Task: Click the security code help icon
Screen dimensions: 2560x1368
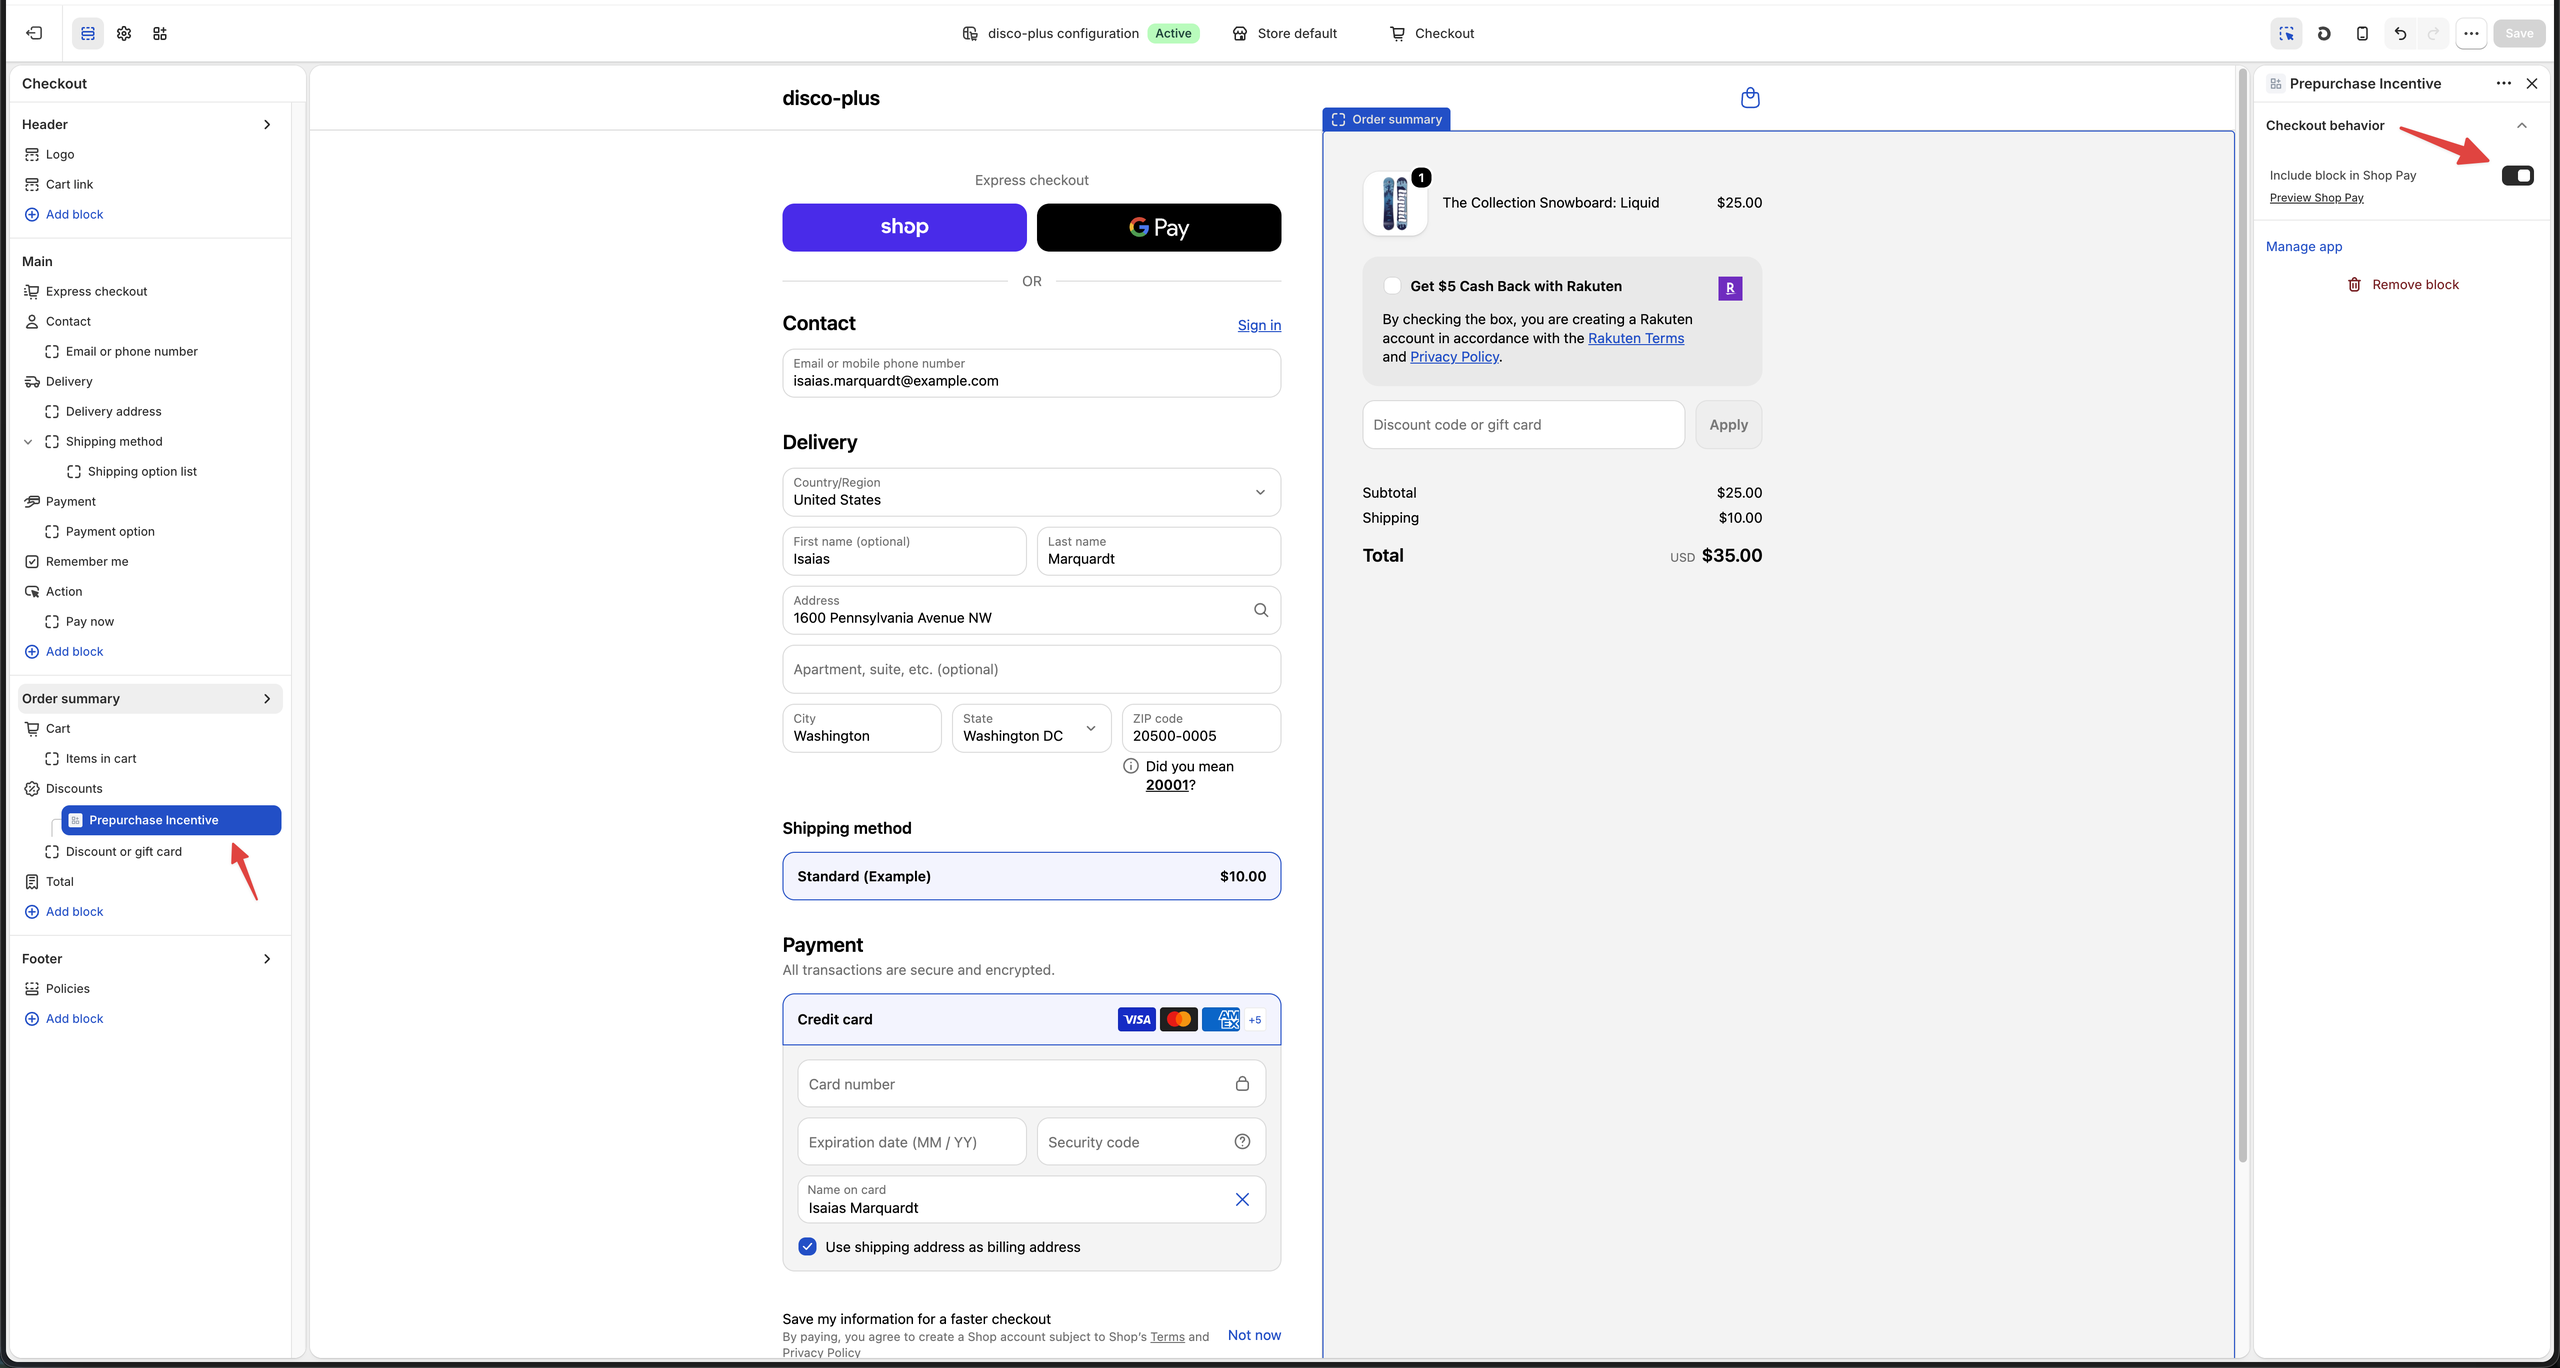Action: [1242, 1141]
